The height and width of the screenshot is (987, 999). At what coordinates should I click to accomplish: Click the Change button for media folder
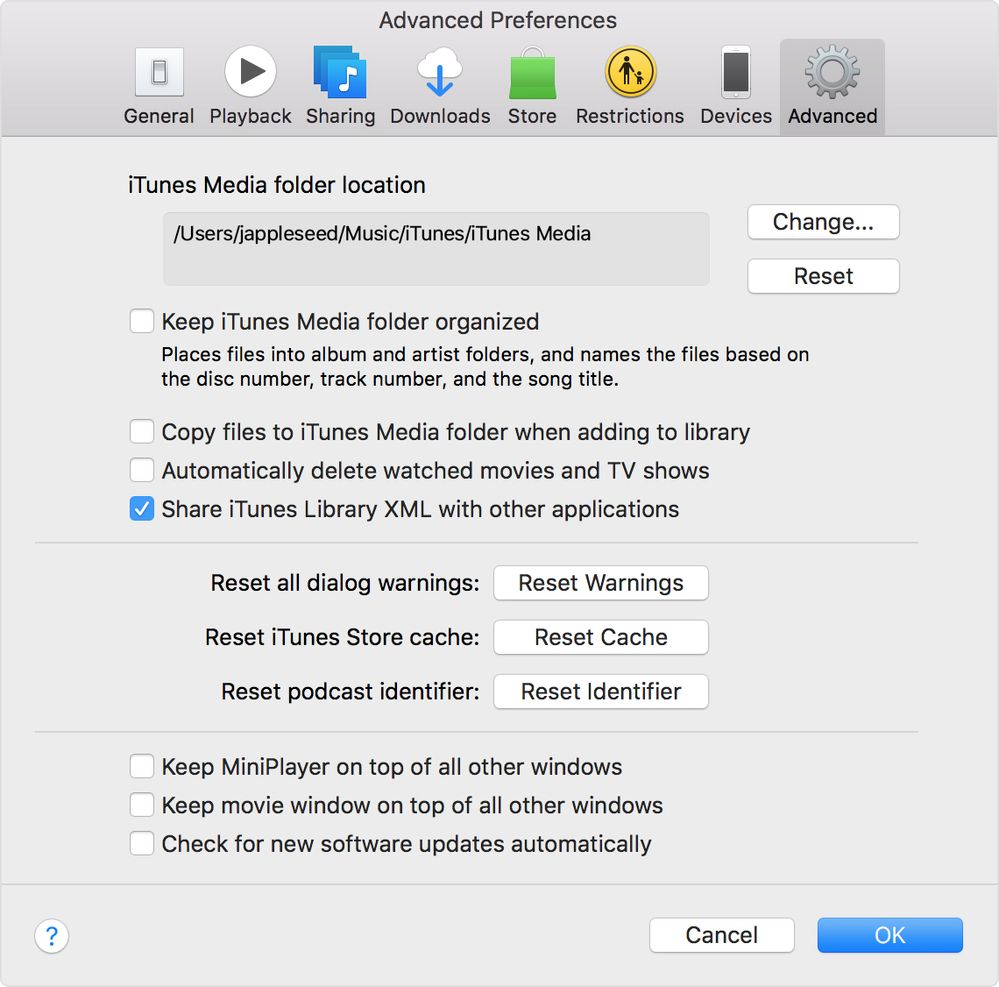(x=822, y=222)
